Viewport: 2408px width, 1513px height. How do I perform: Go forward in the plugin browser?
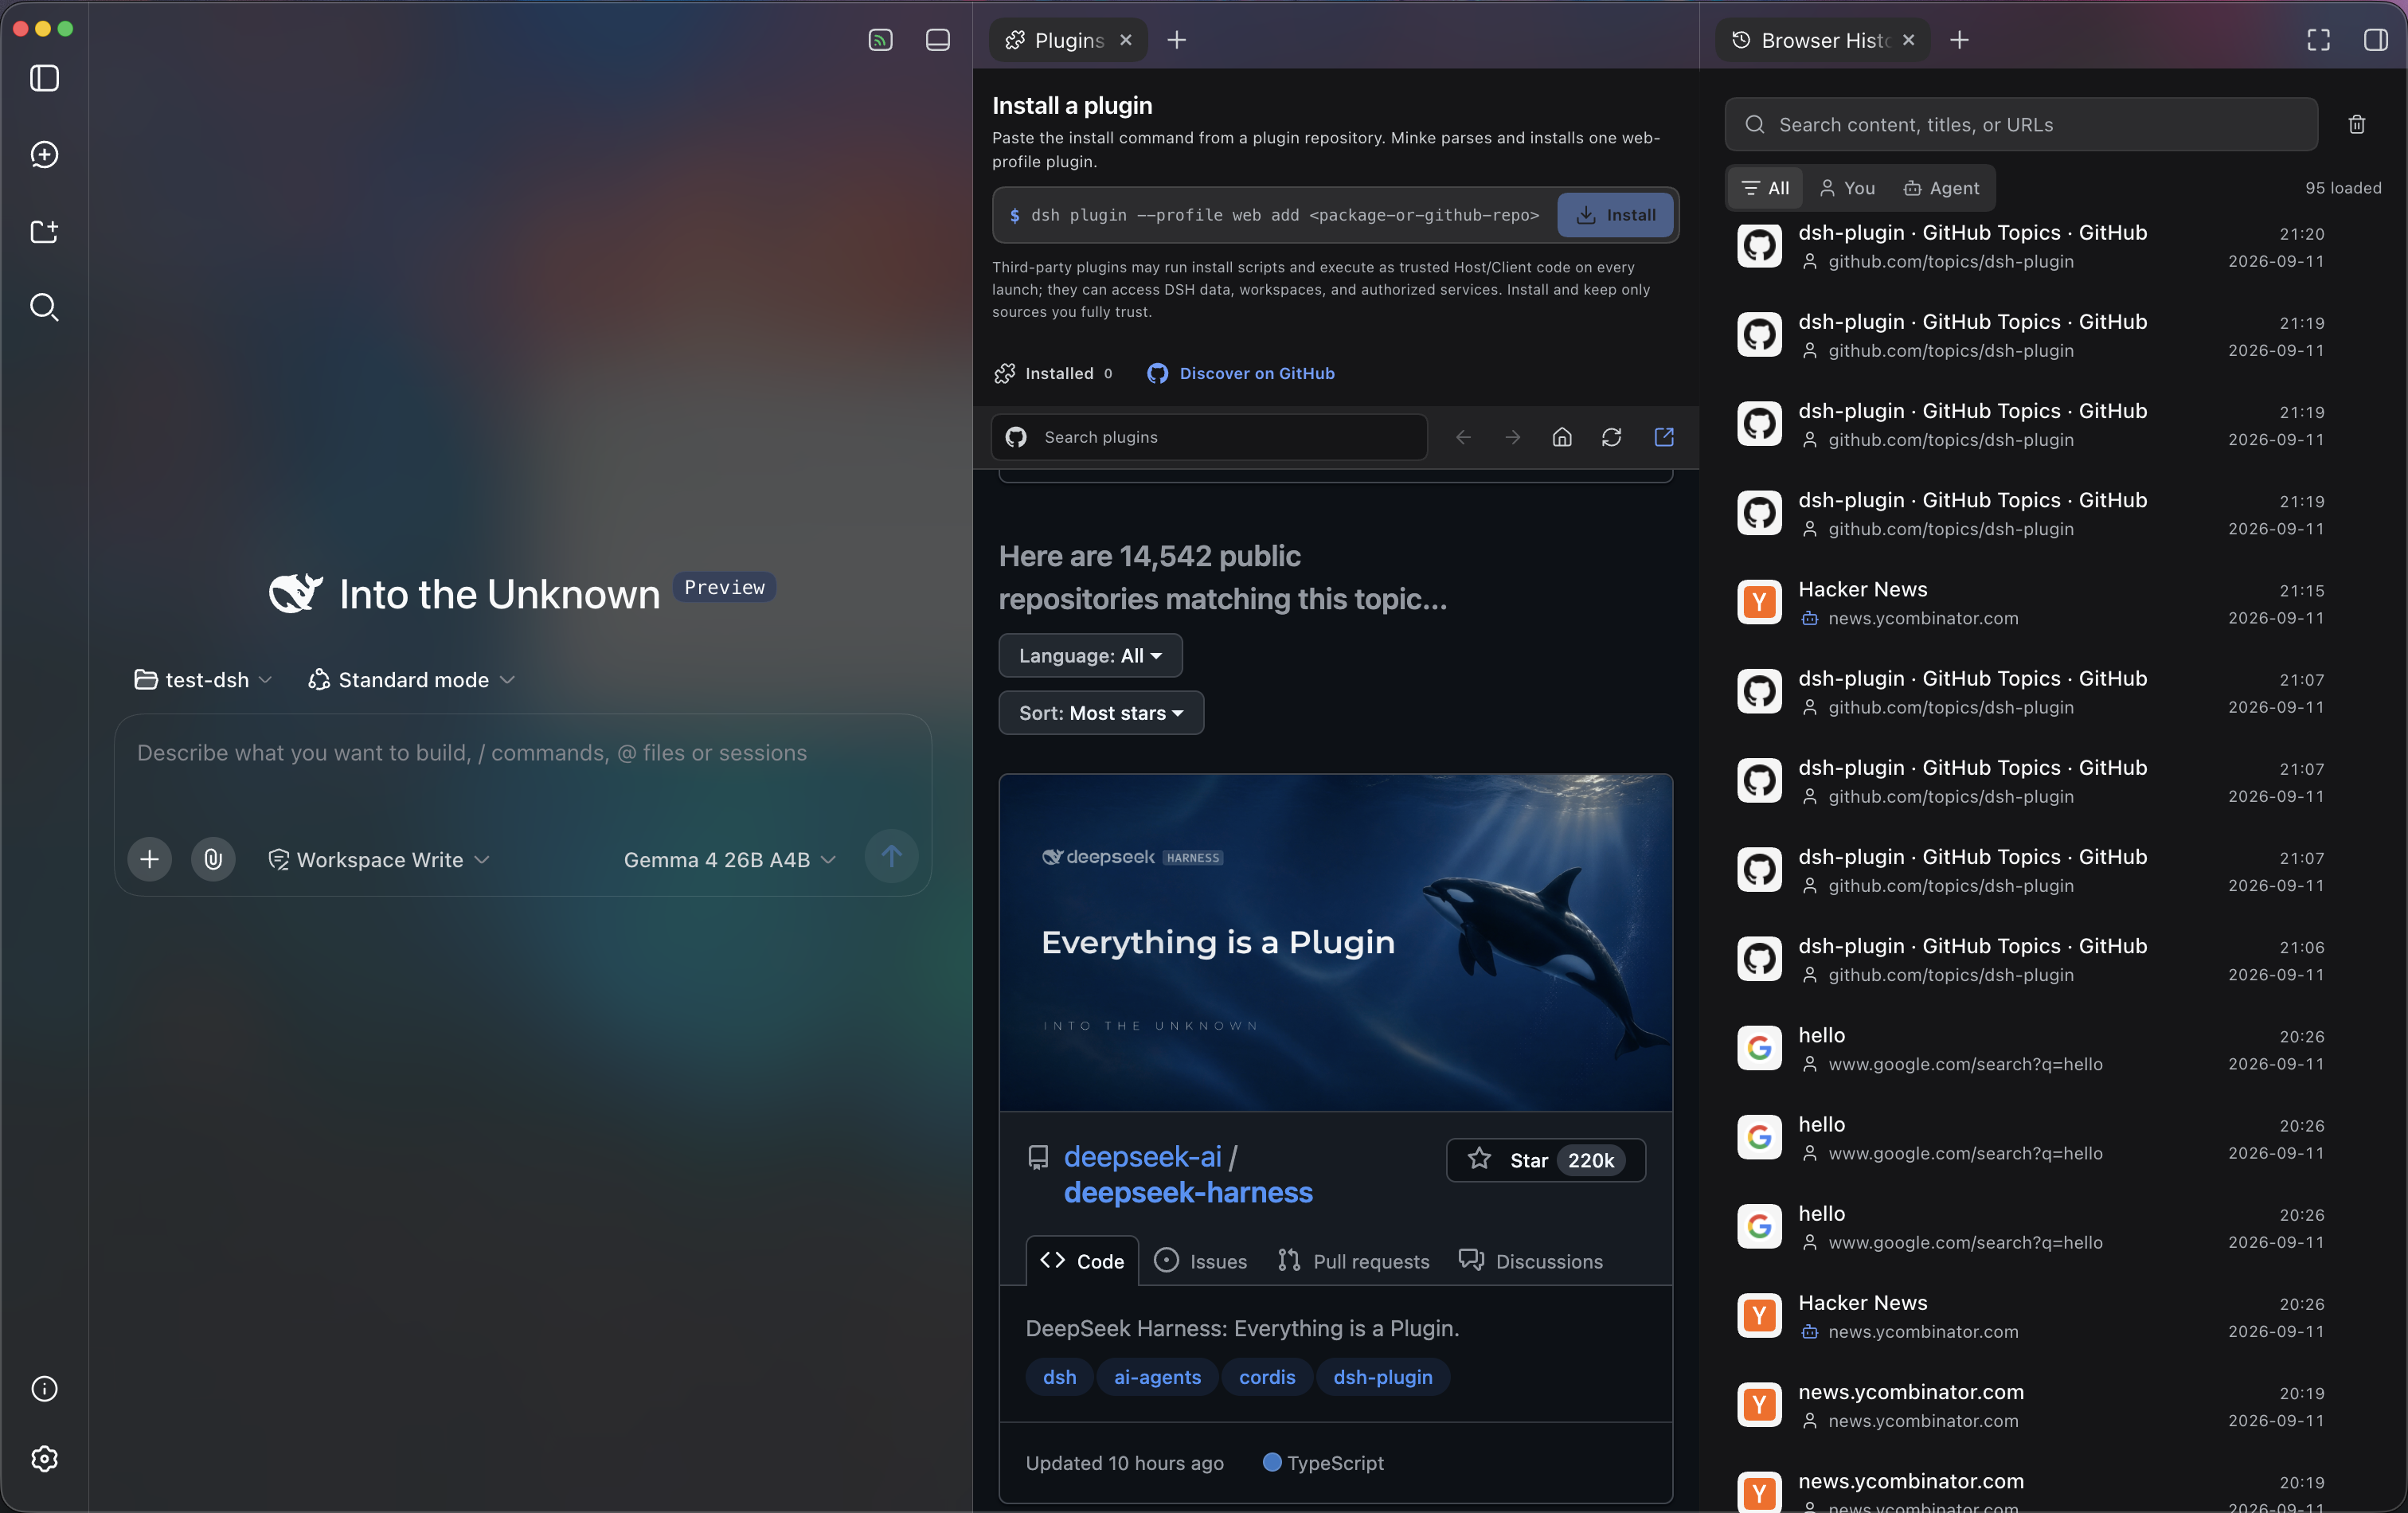1512,437
